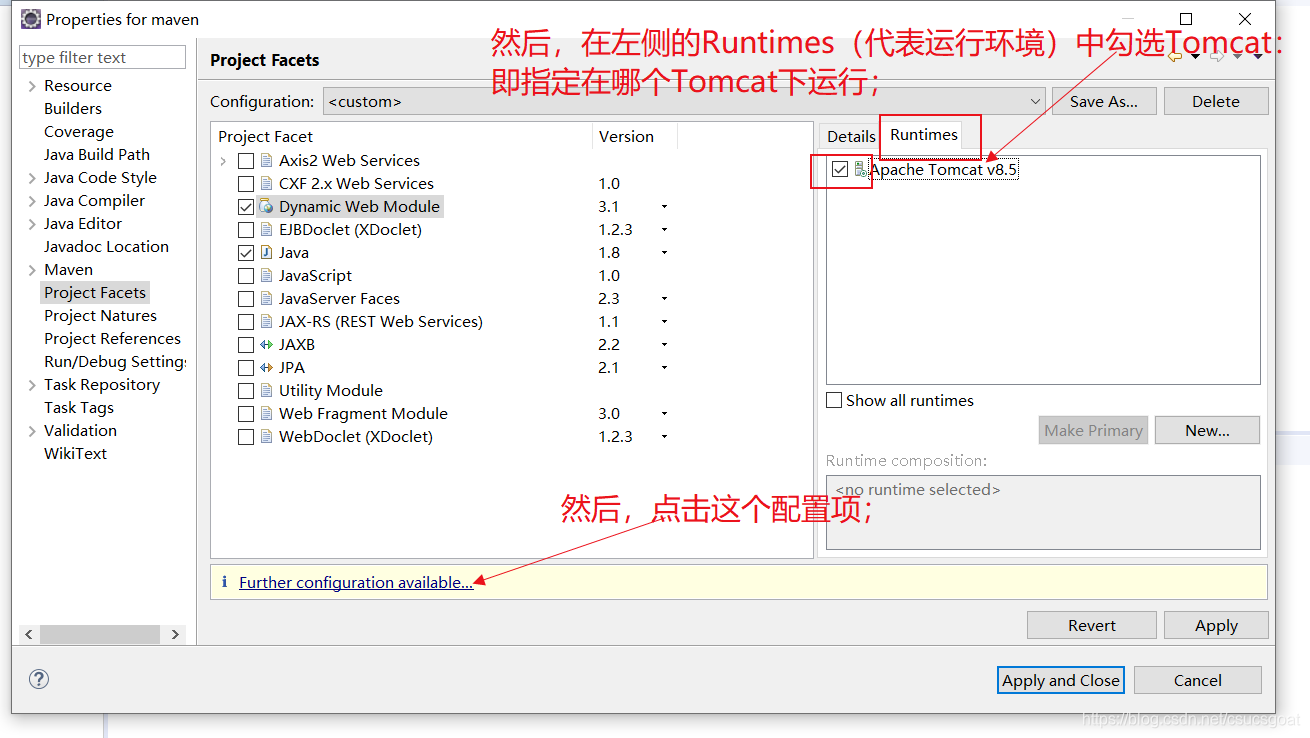1310x738 pixels.
Task: Open the JPA version 2.1 dropdown
Action: (x=664, y=368)
